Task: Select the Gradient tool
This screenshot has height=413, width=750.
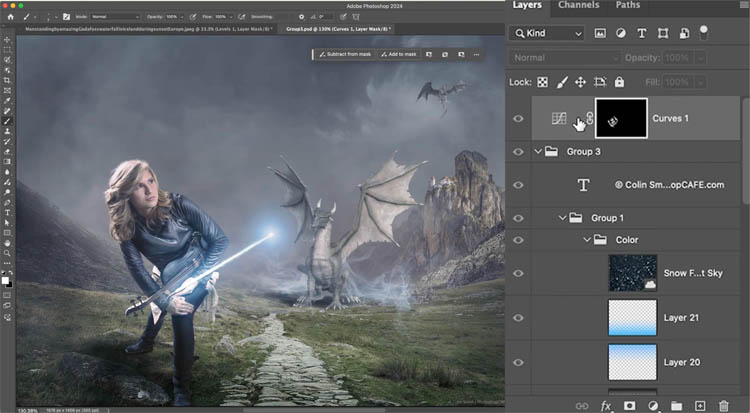Action: click(7, 162)
